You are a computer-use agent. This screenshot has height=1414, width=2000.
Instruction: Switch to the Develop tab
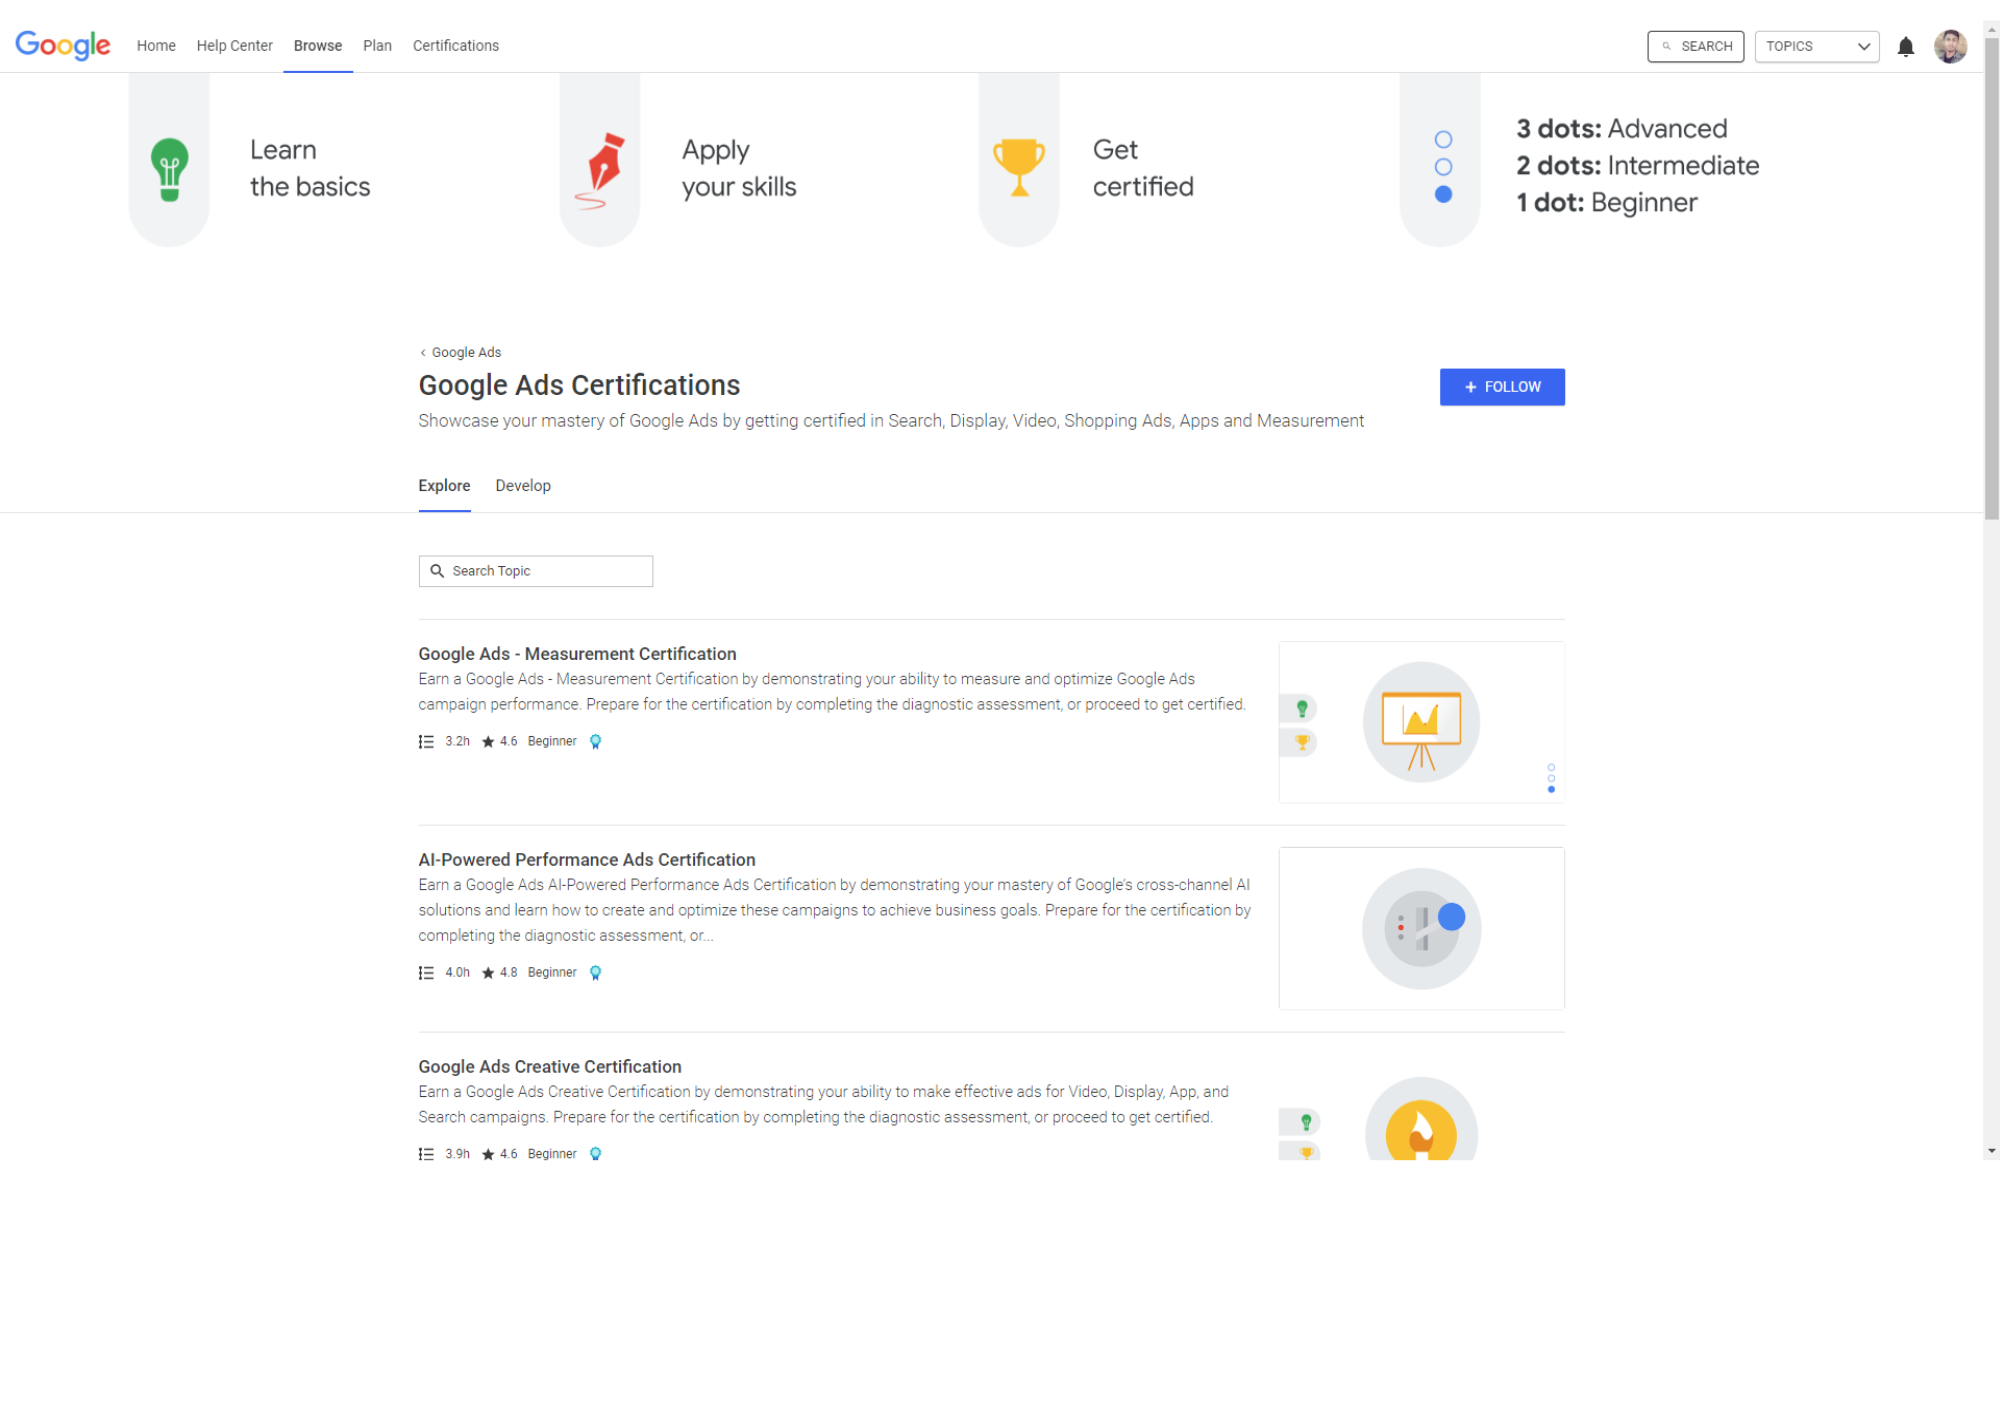(x=523, y=486)
